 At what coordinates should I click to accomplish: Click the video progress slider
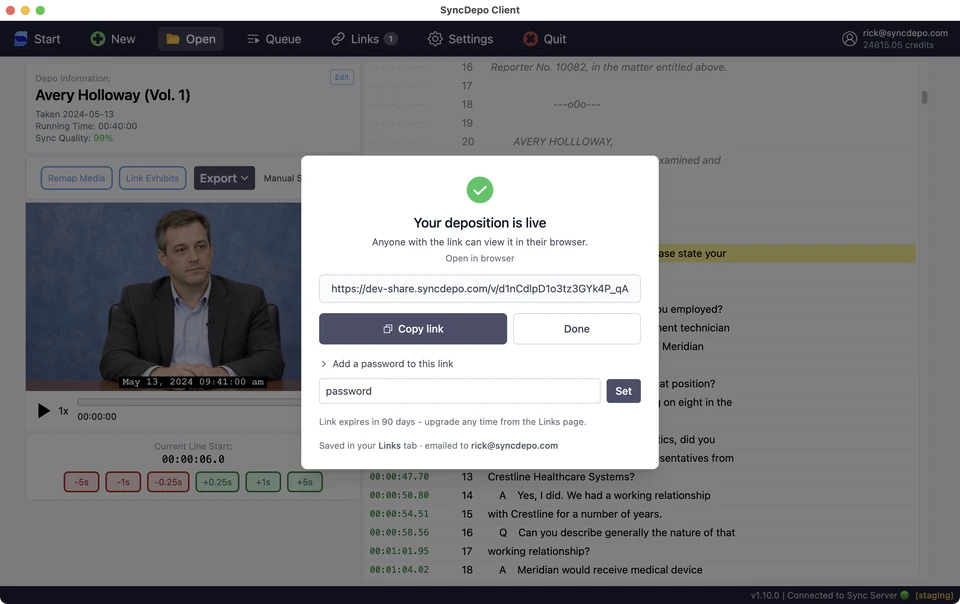(189, 402)
